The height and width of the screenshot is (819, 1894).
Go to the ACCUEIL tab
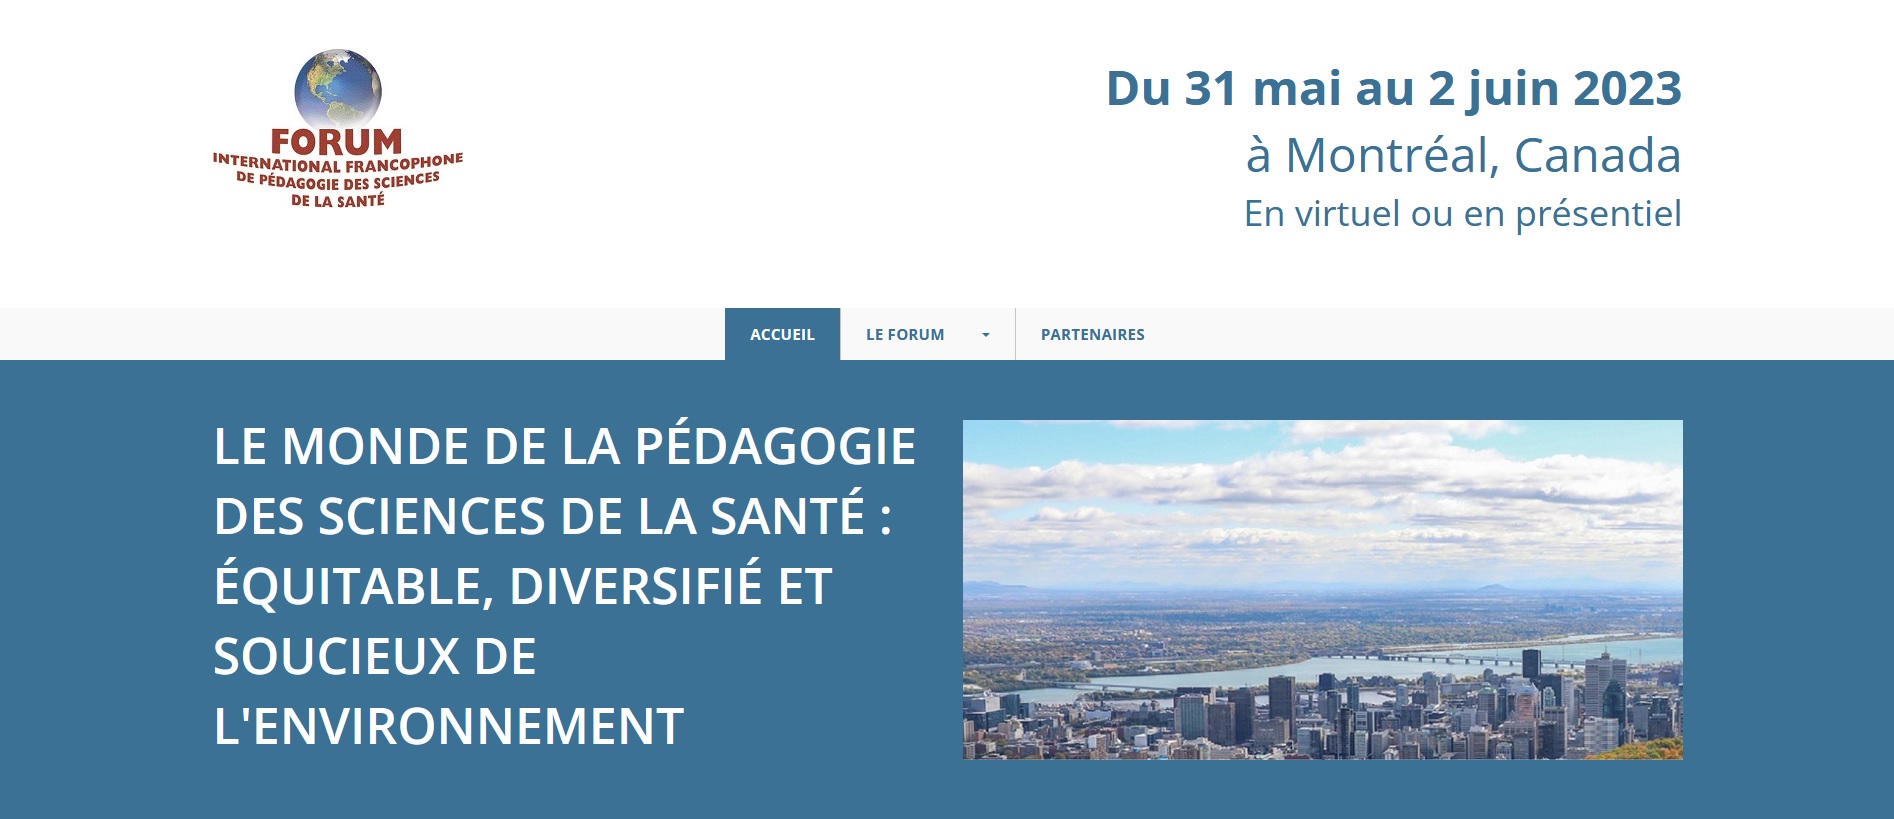click(x=782, y=334)
